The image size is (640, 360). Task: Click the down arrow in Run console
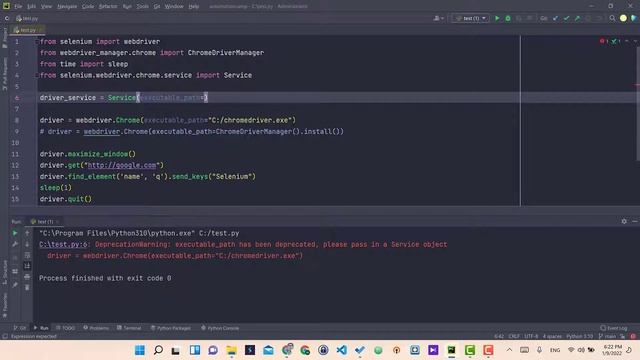pyautogui.click(x=27, y=244)
